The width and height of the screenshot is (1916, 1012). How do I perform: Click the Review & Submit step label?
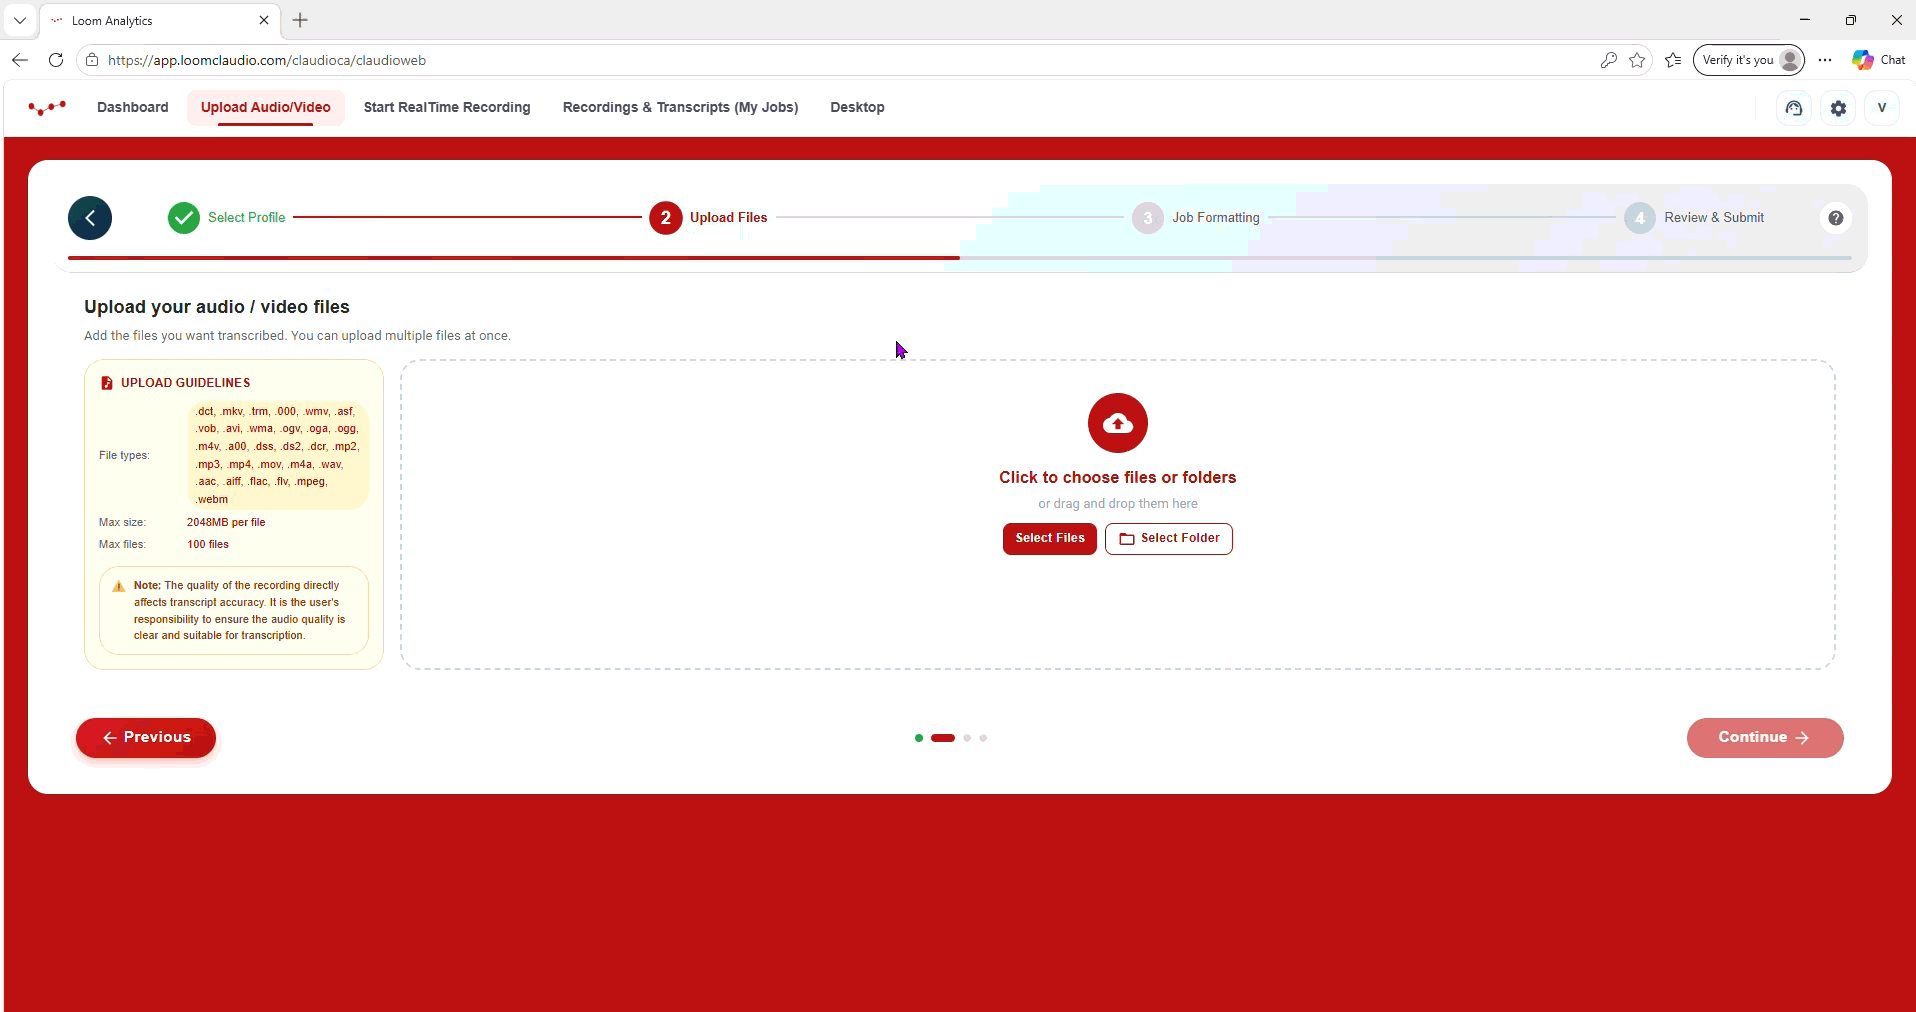(x=1714, y=218)
